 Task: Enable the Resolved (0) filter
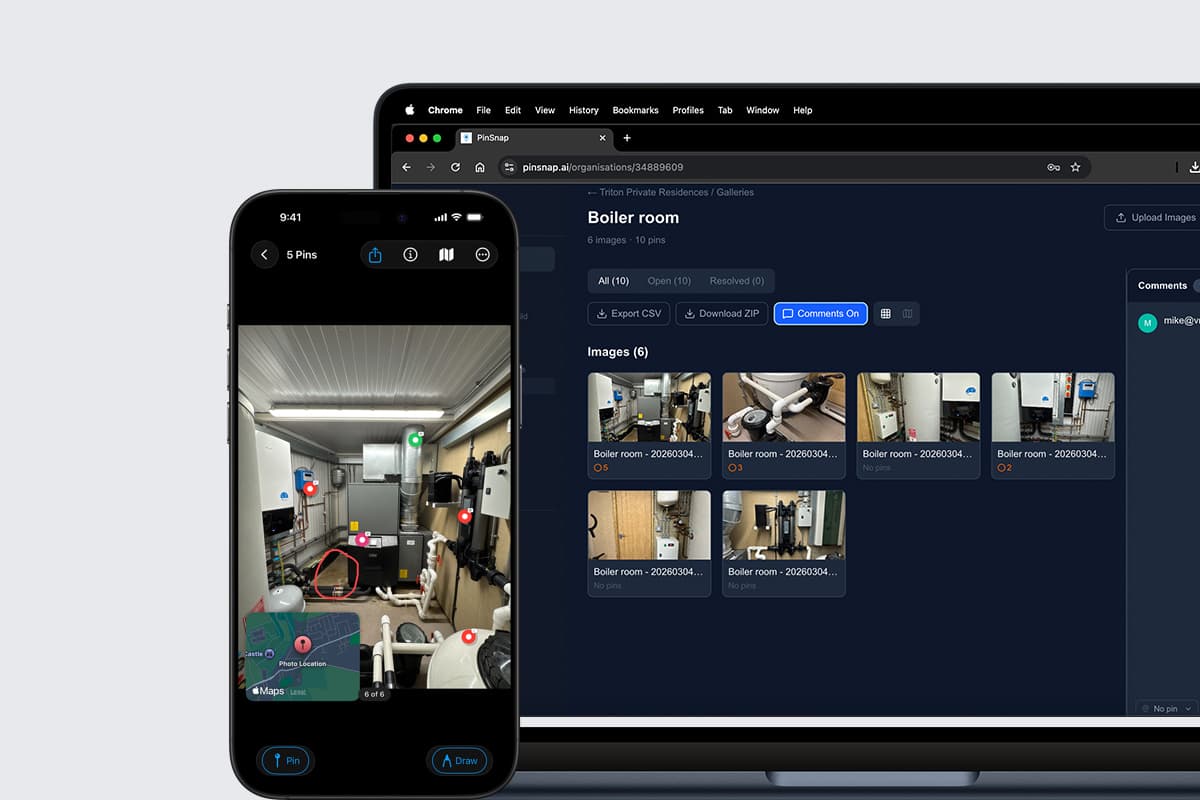(736, 280)
